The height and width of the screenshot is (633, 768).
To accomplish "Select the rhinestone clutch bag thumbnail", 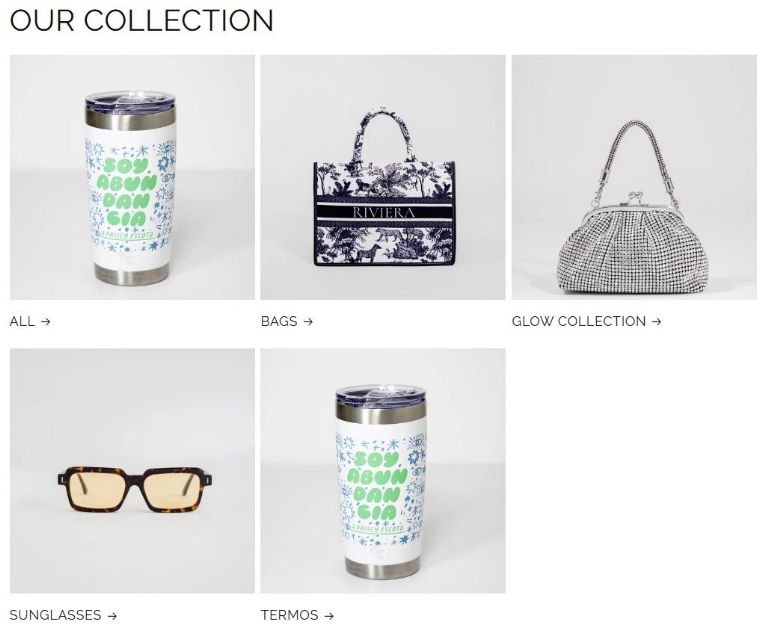I will pos(634,177).
